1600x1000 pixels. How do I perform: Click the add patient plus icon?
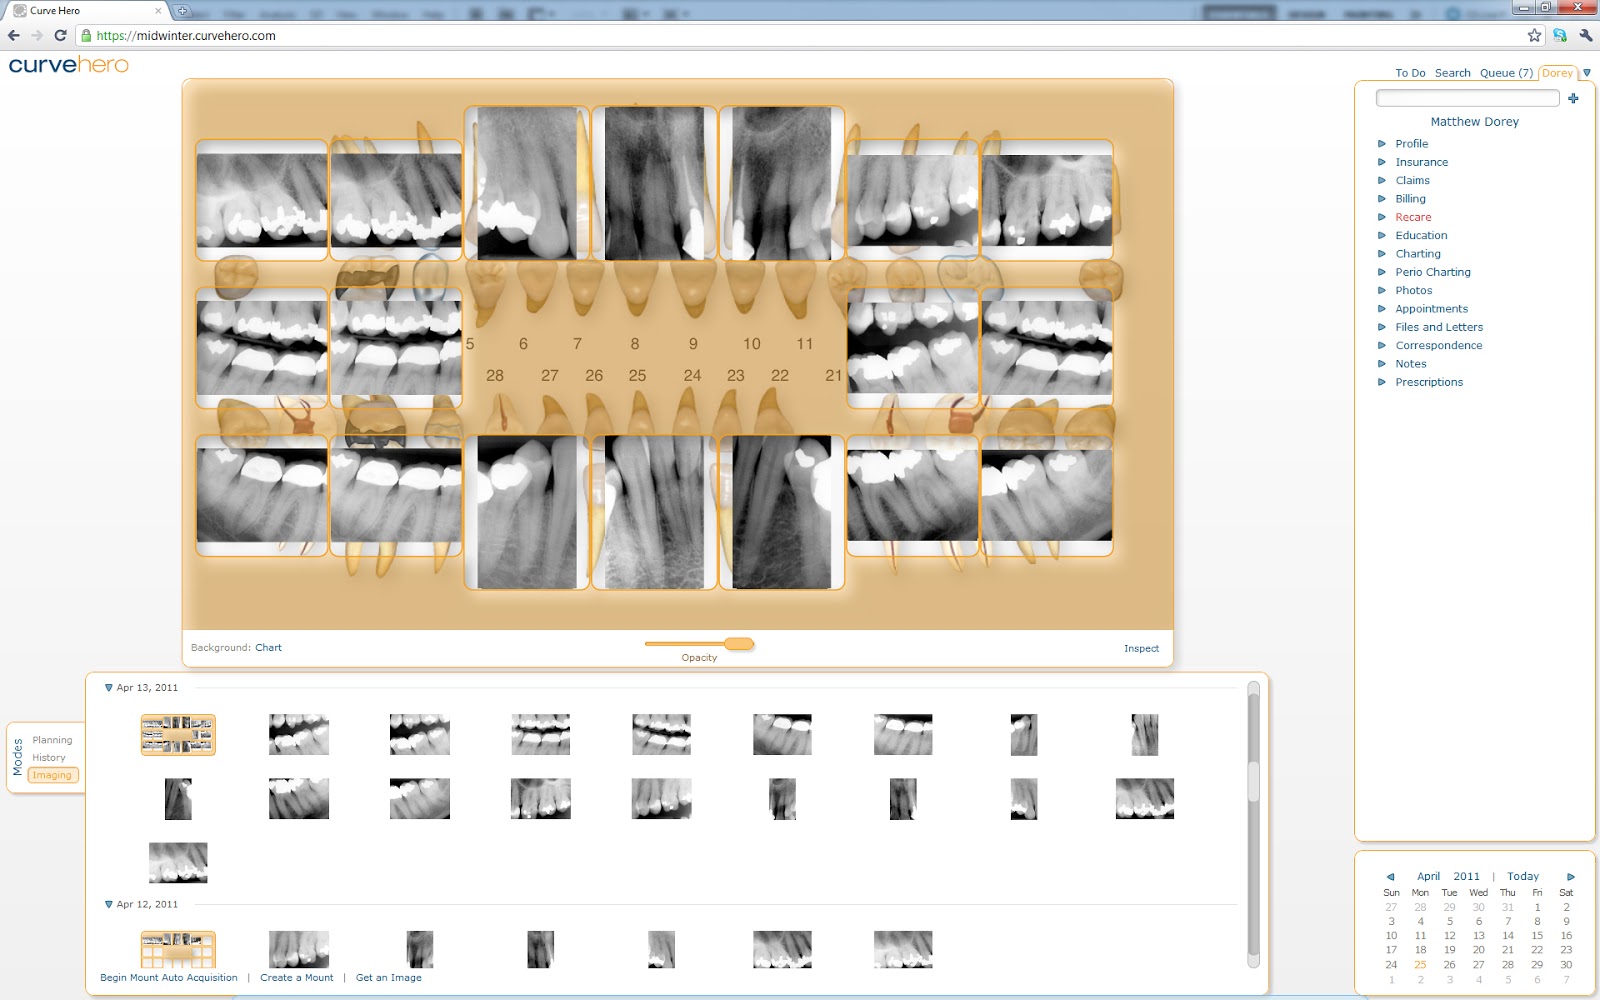1574,98
